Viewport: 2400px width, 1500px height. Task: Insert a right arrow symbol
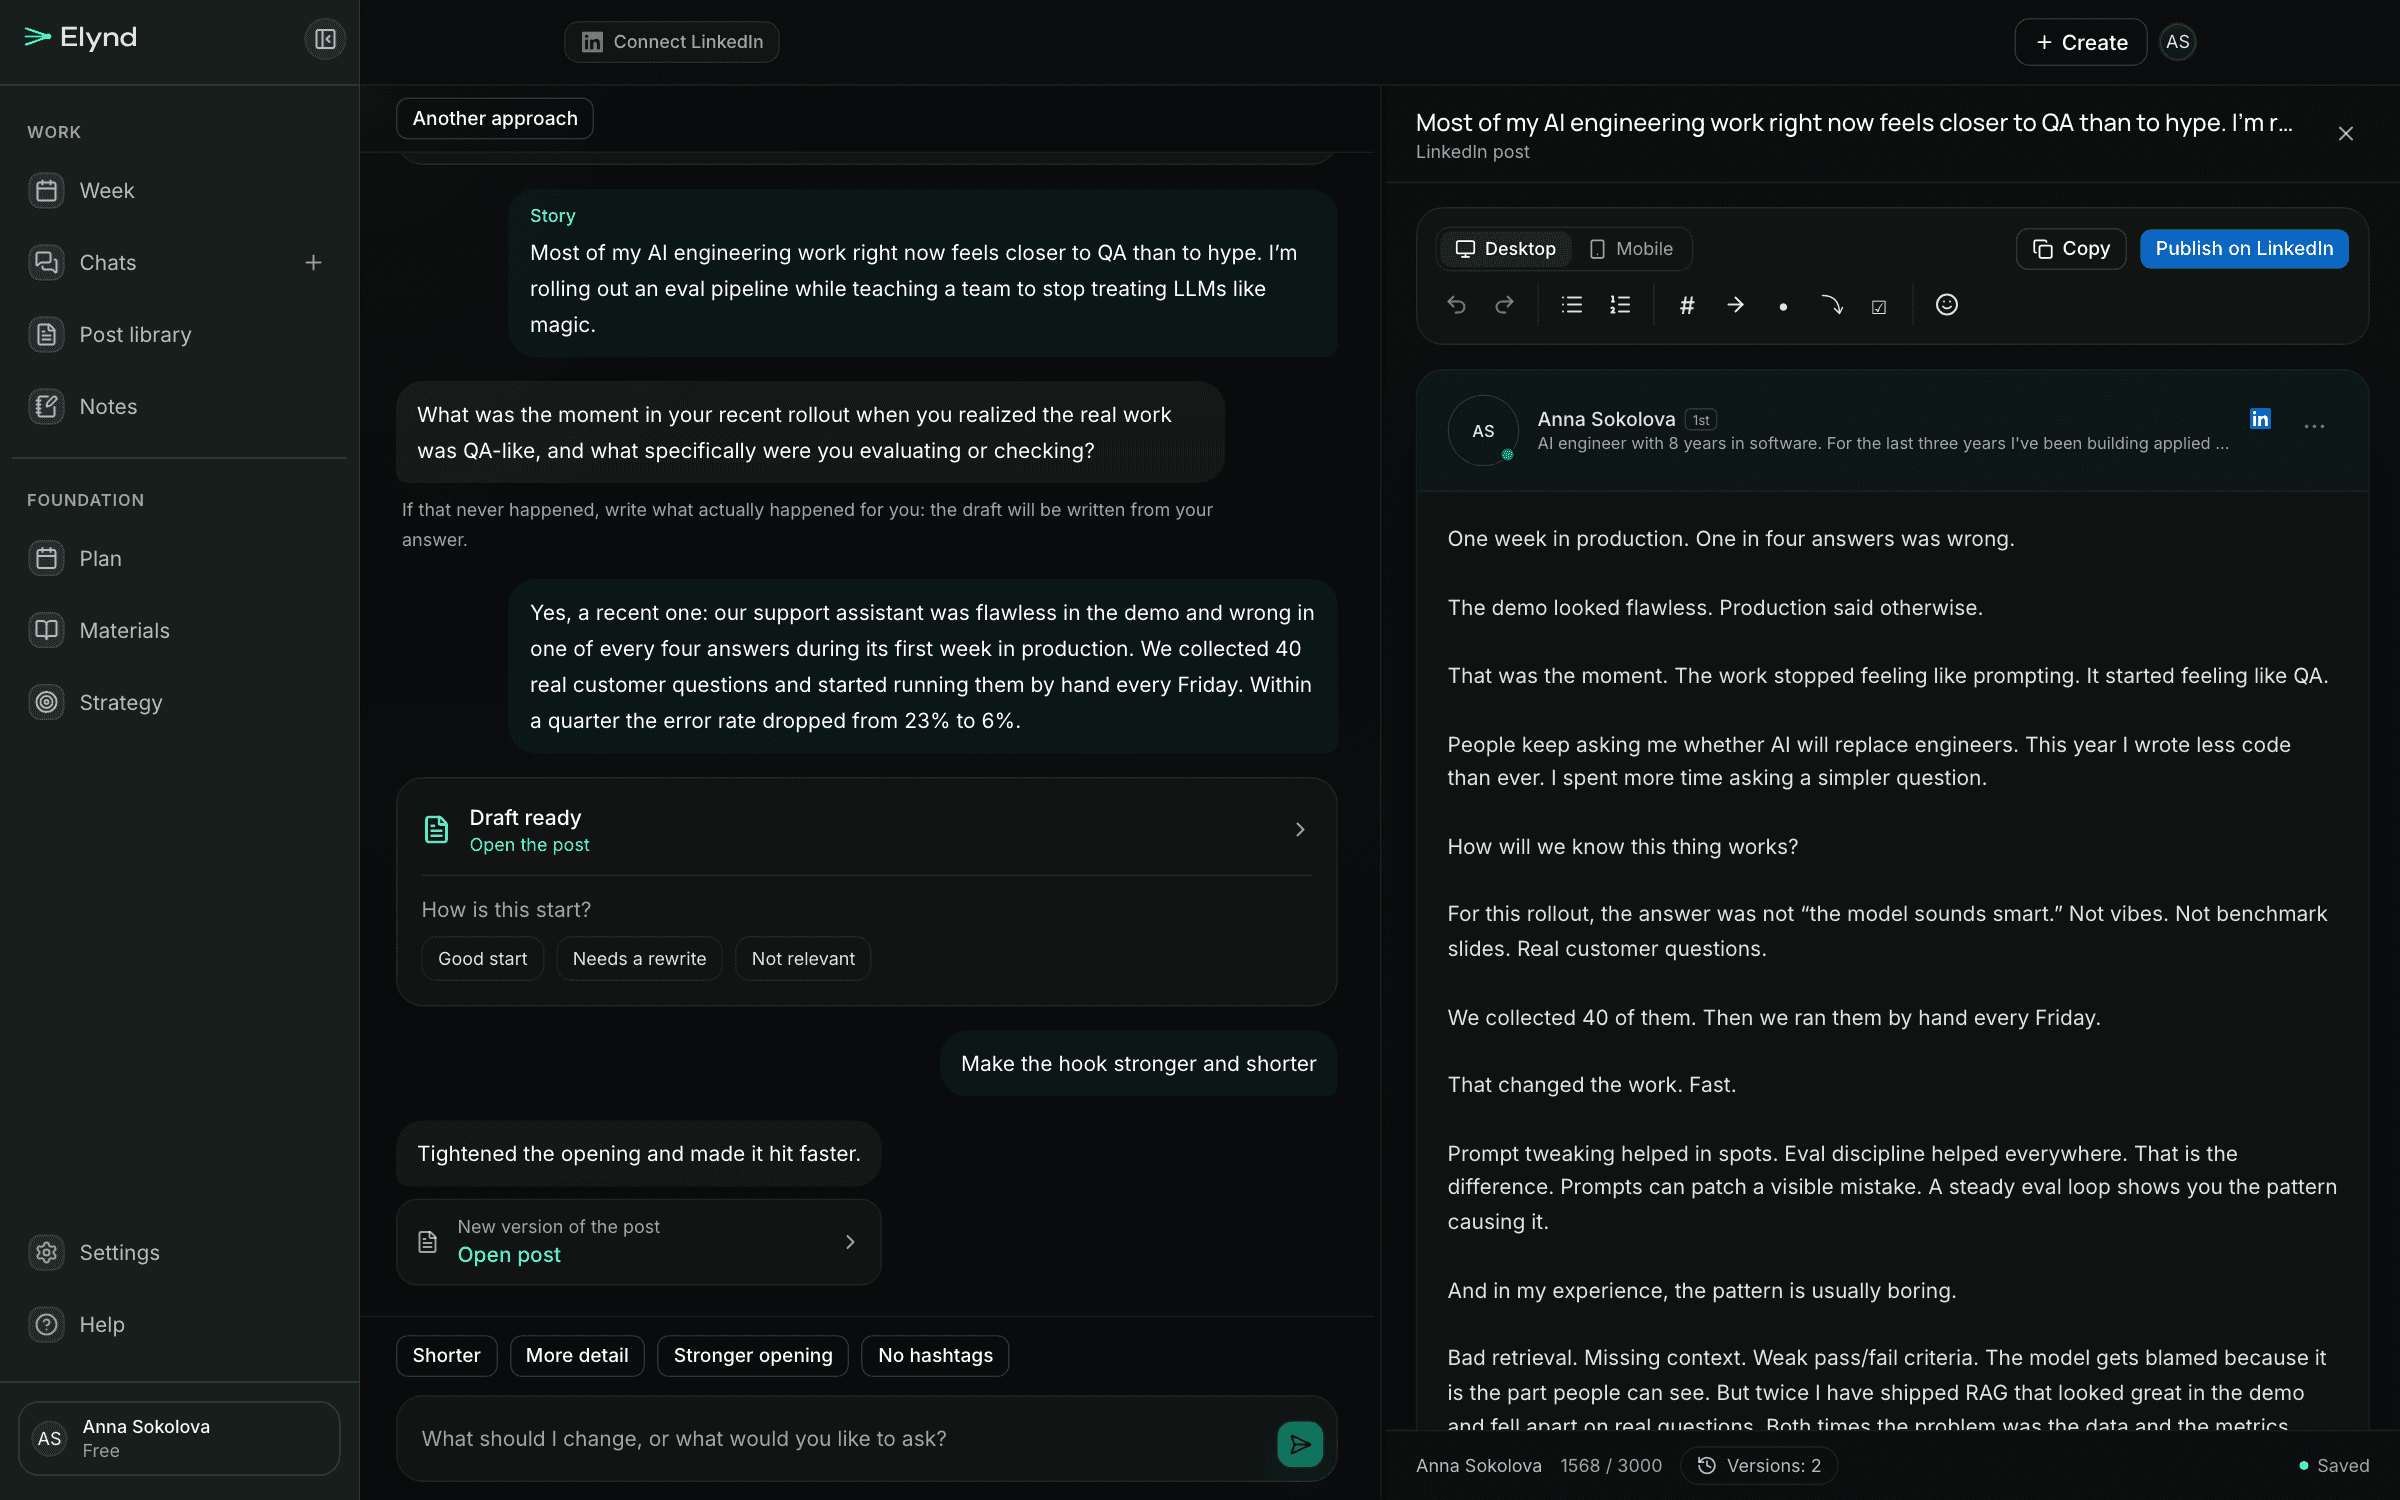[1735, 305]
